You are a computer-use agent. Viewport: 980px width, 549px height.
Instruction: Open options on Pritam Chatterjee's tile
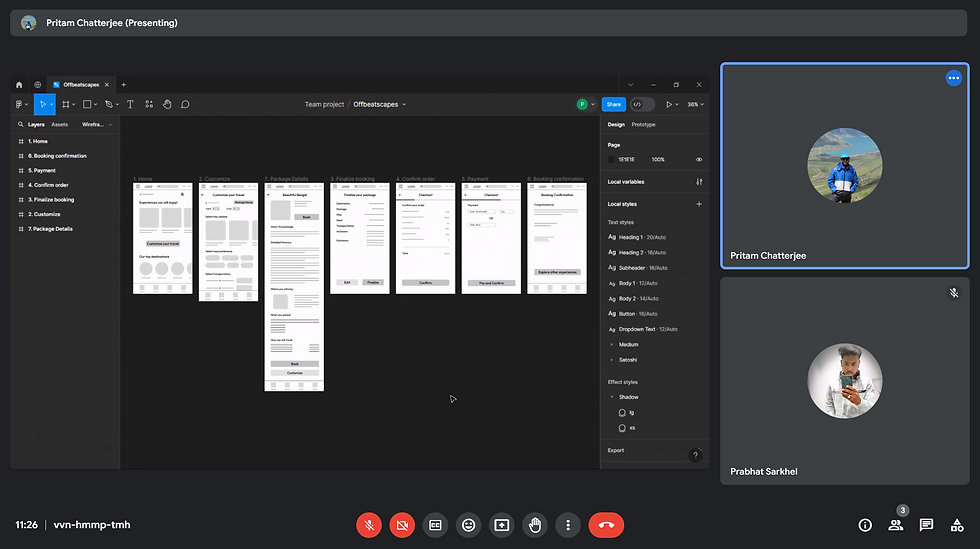[x=953, y=78]
